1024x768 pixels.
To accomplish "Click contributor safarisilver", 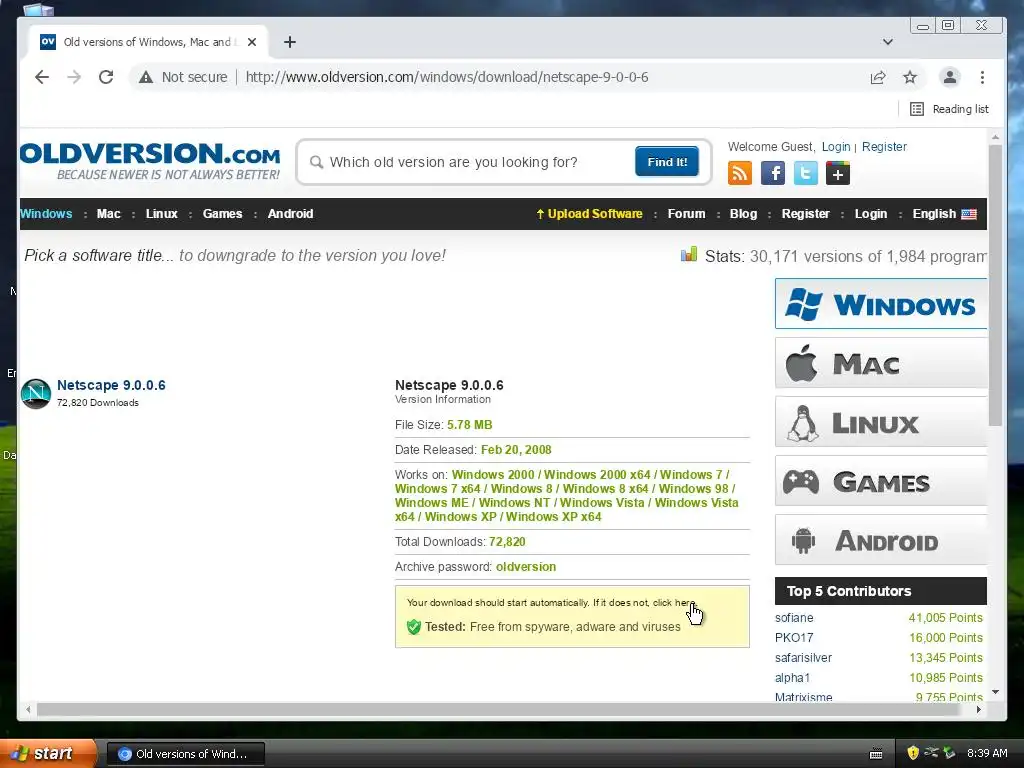I will tap(803, 658).
